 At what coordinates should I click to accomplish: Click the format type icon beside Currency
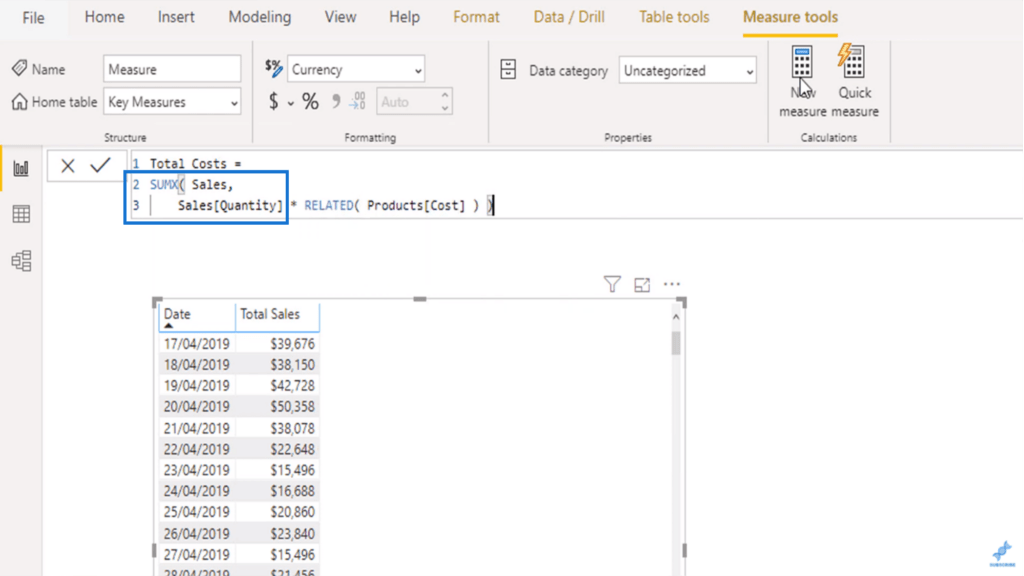274,68
